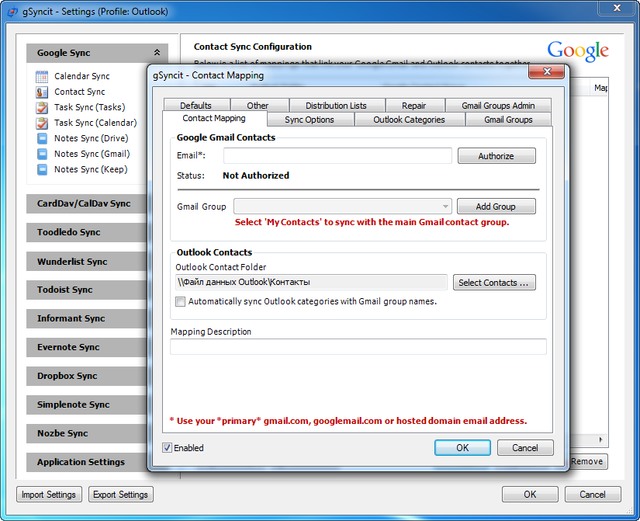This screenshot has height=521, width=640.
Task: Open the Gmail Groups Admin tab
Action: (x=498, y=106)
